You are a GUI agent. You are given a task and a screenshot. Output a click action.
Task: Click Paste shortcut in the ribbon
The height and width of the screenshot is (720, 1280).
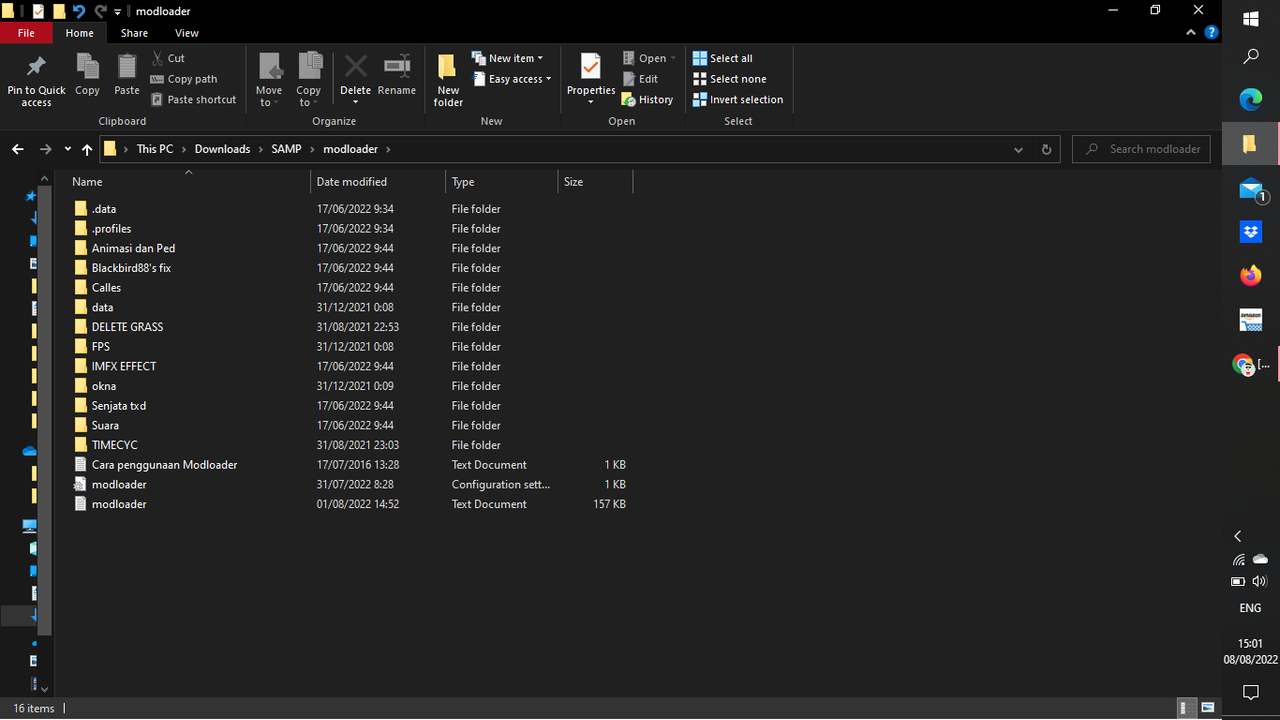click(x=194, y=100)
